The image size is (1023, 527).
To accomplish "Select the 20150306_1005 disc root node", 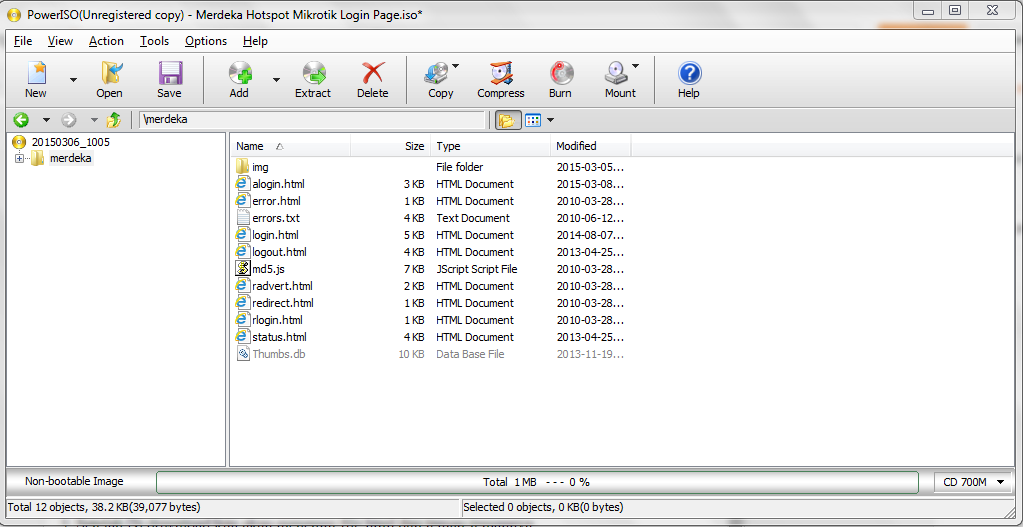I will pyautogui.click(x=70, y=142).
